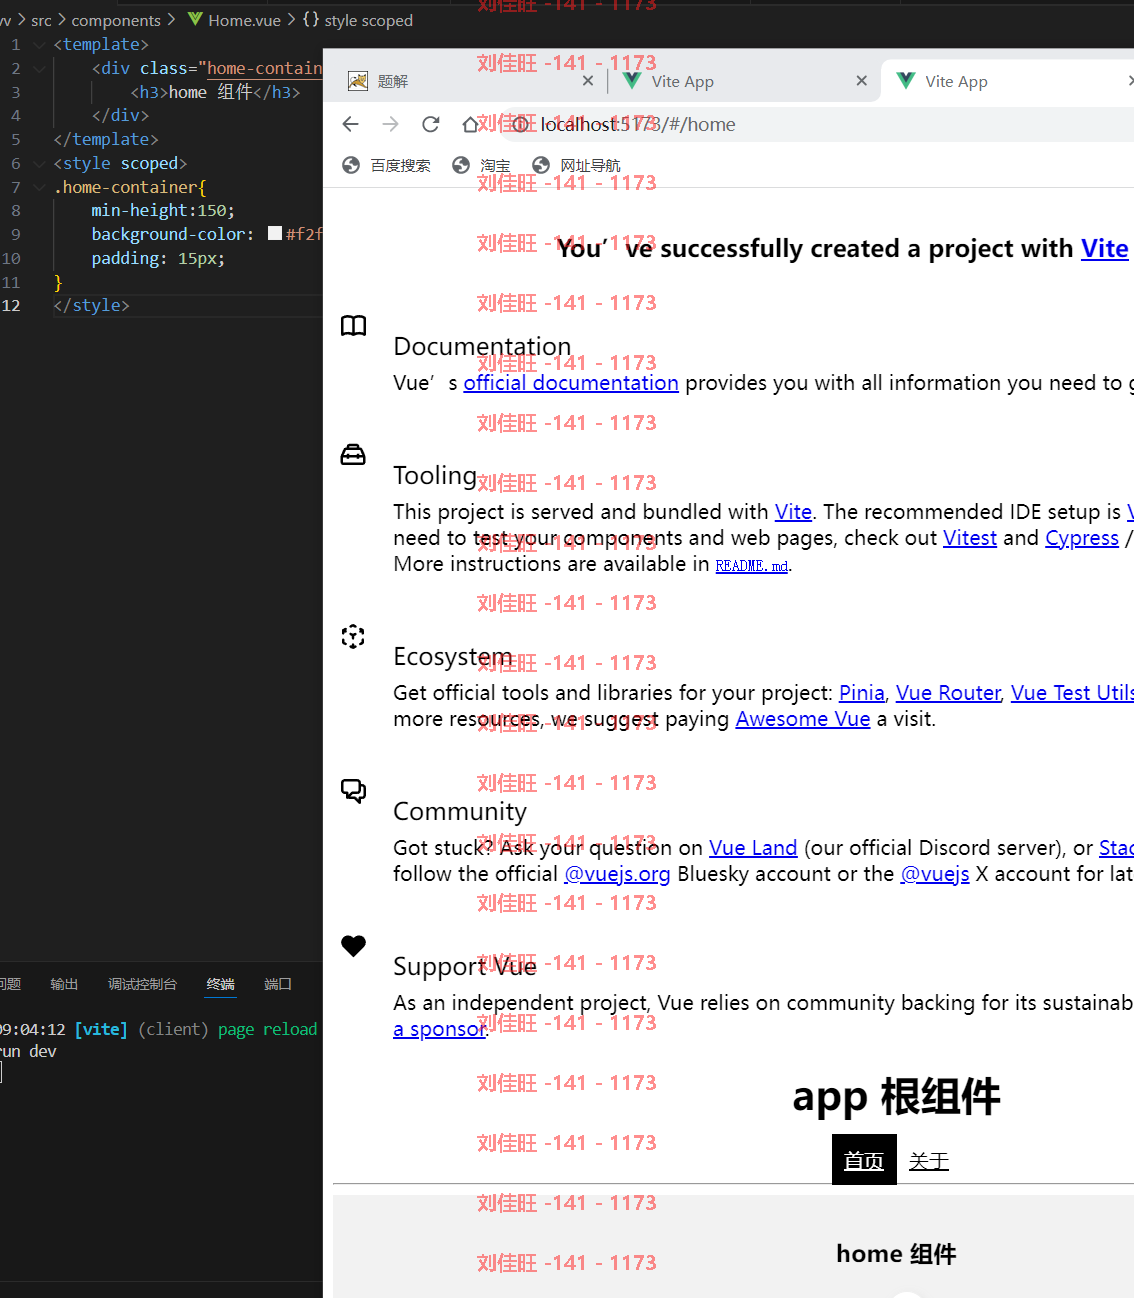Click the app 根组件 heading
Image resolution: width=1134 pixels, height=1298 pixels.
coord(896,1097)
